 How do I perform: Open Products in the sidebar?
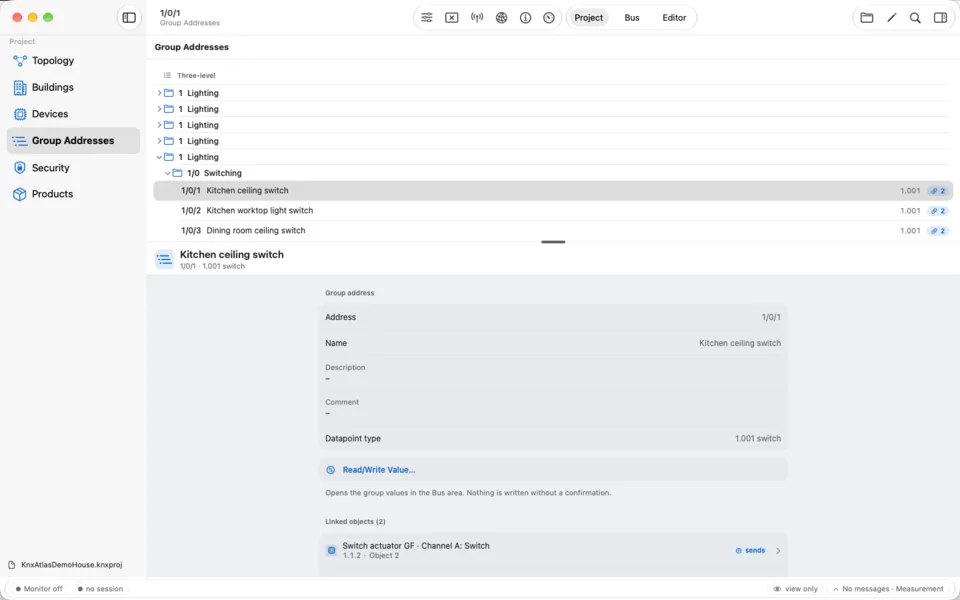pyautogui.click(x=73, y=194)
